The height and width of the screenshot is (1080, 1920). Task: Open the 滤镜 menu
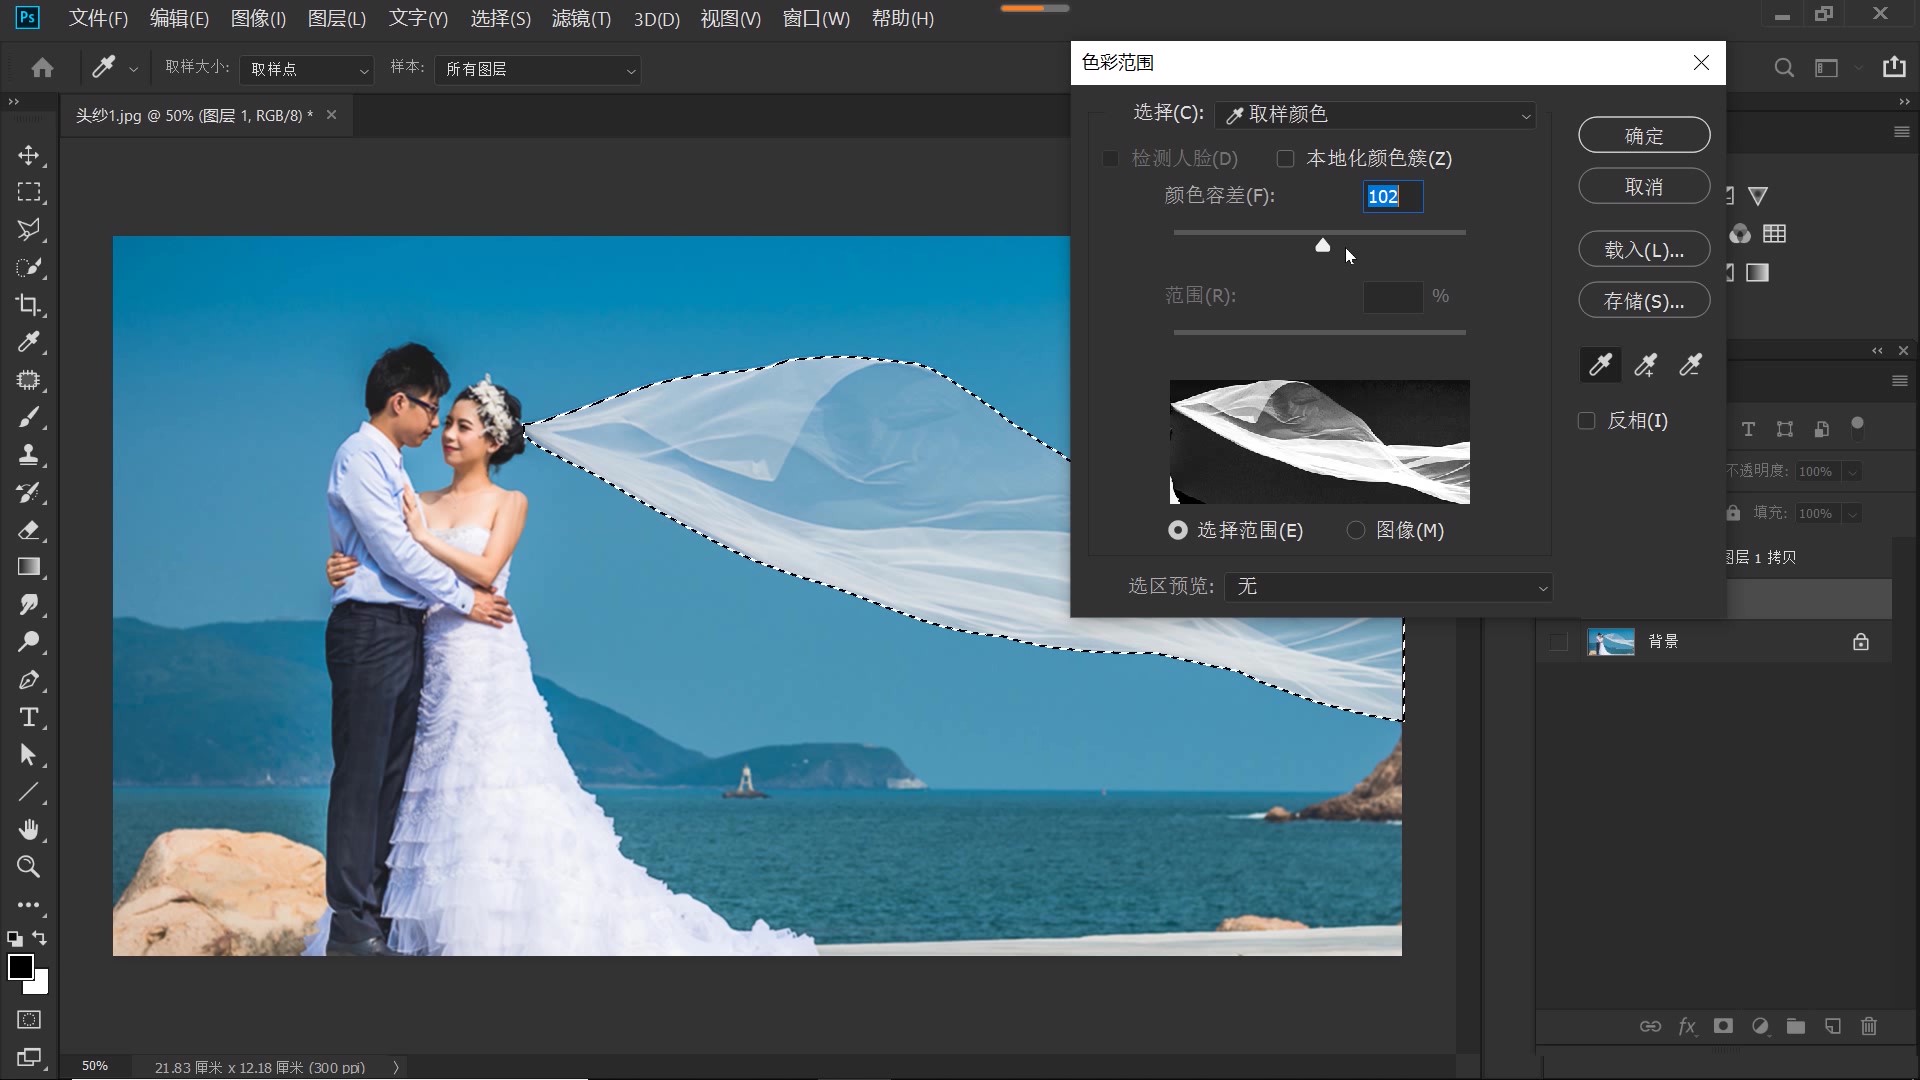(581, 19)
